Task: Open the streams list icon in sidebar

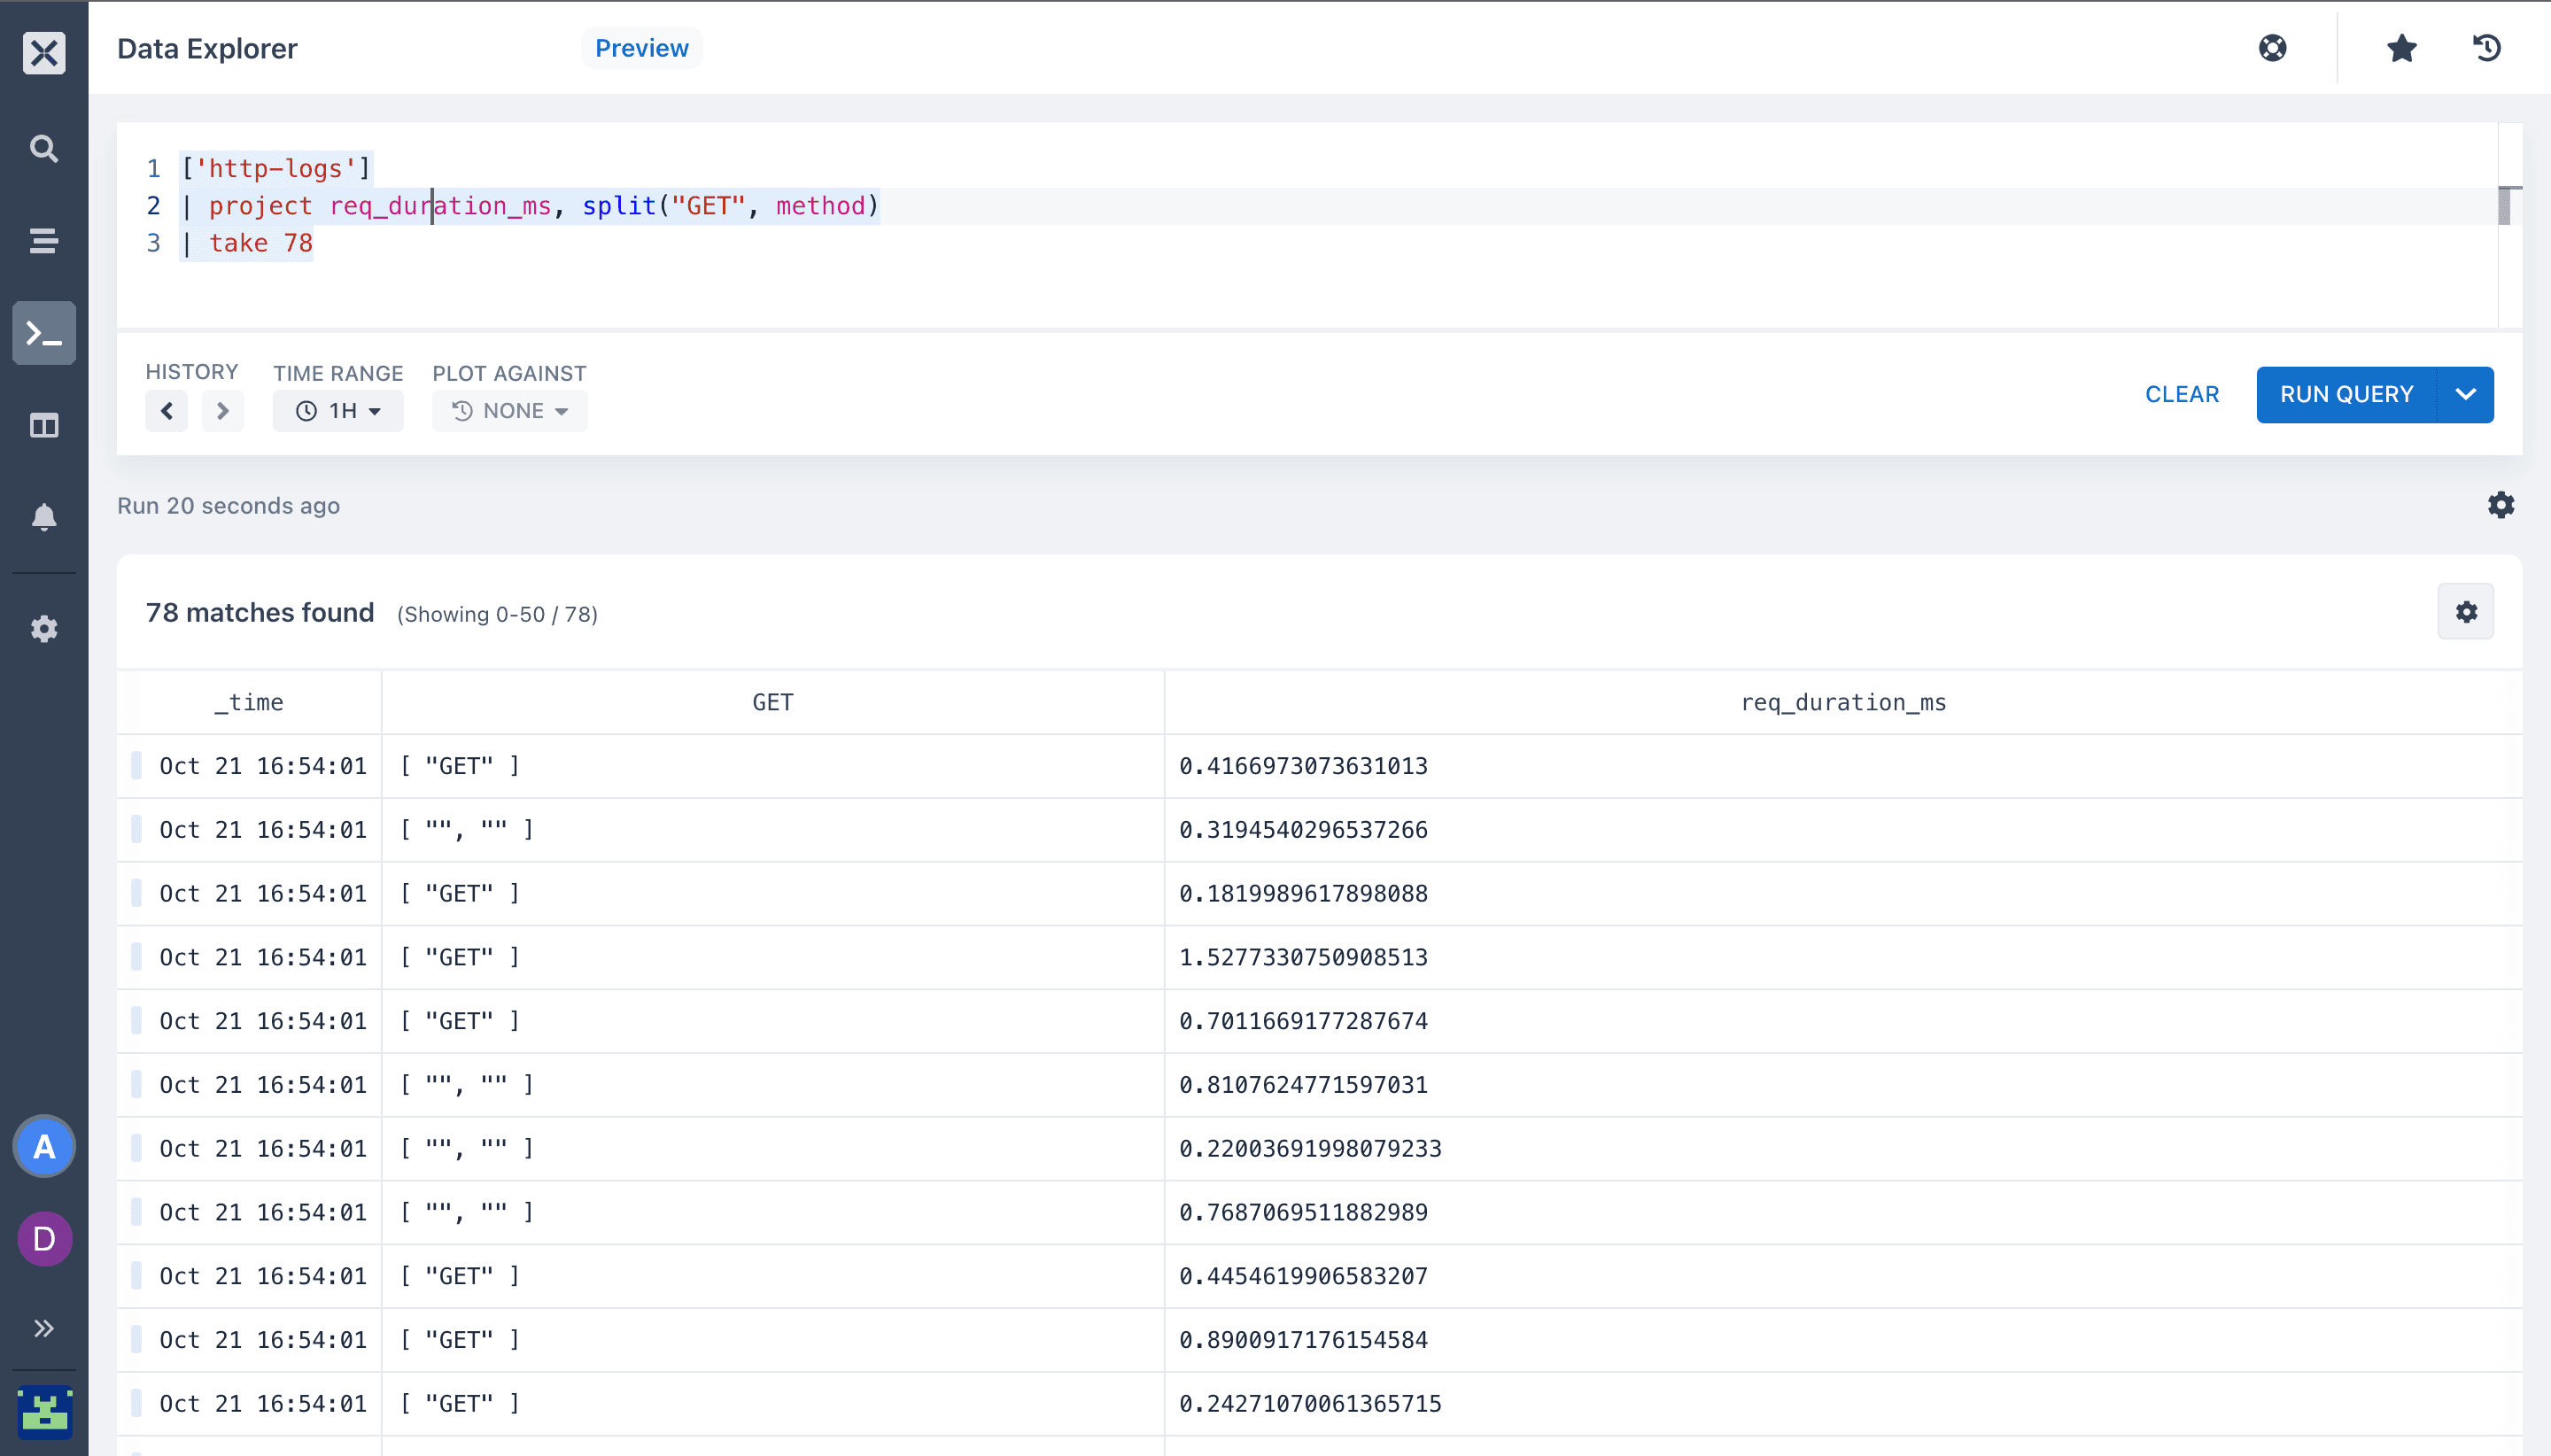Action: pyautogui.click(x=44, y=240)
